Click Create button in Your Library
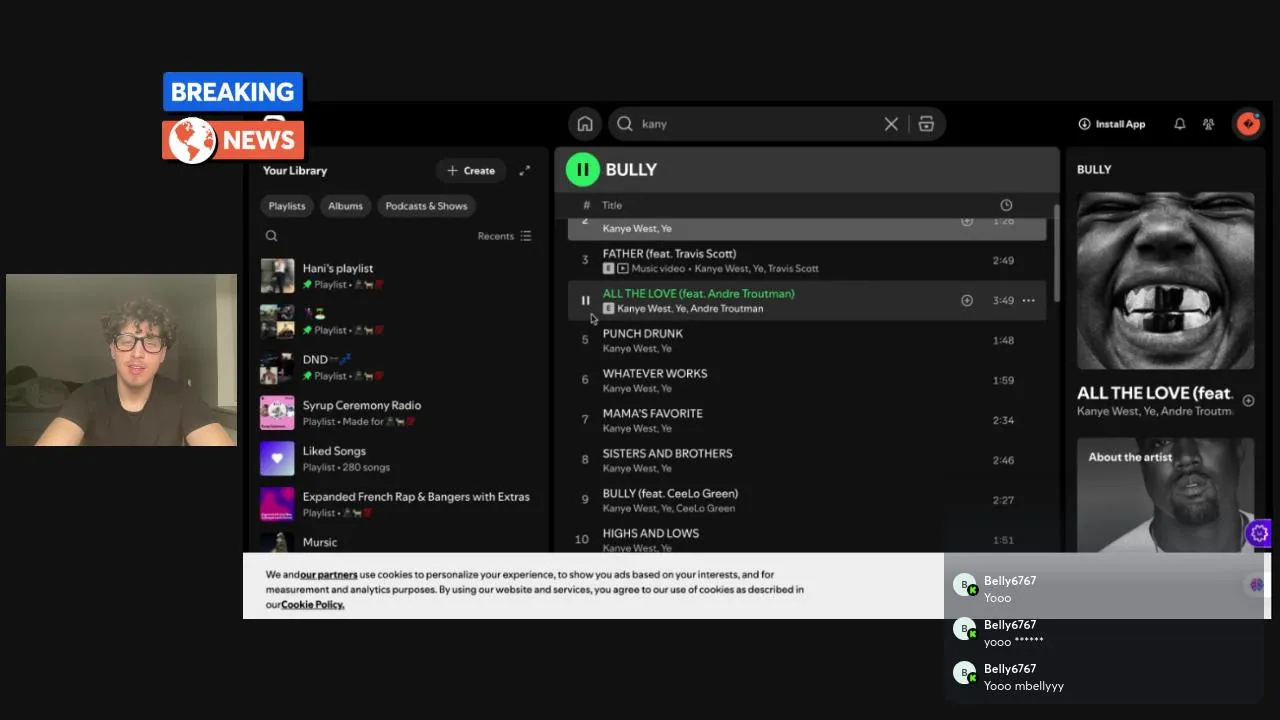The image size is (1280, 720). (x=471, y=171)
